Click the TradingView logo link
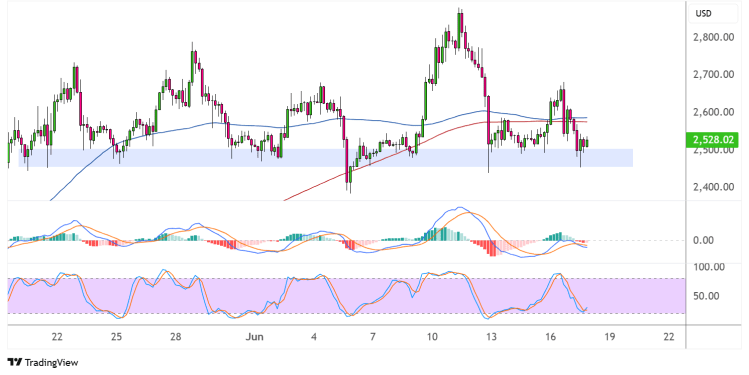 43,363
